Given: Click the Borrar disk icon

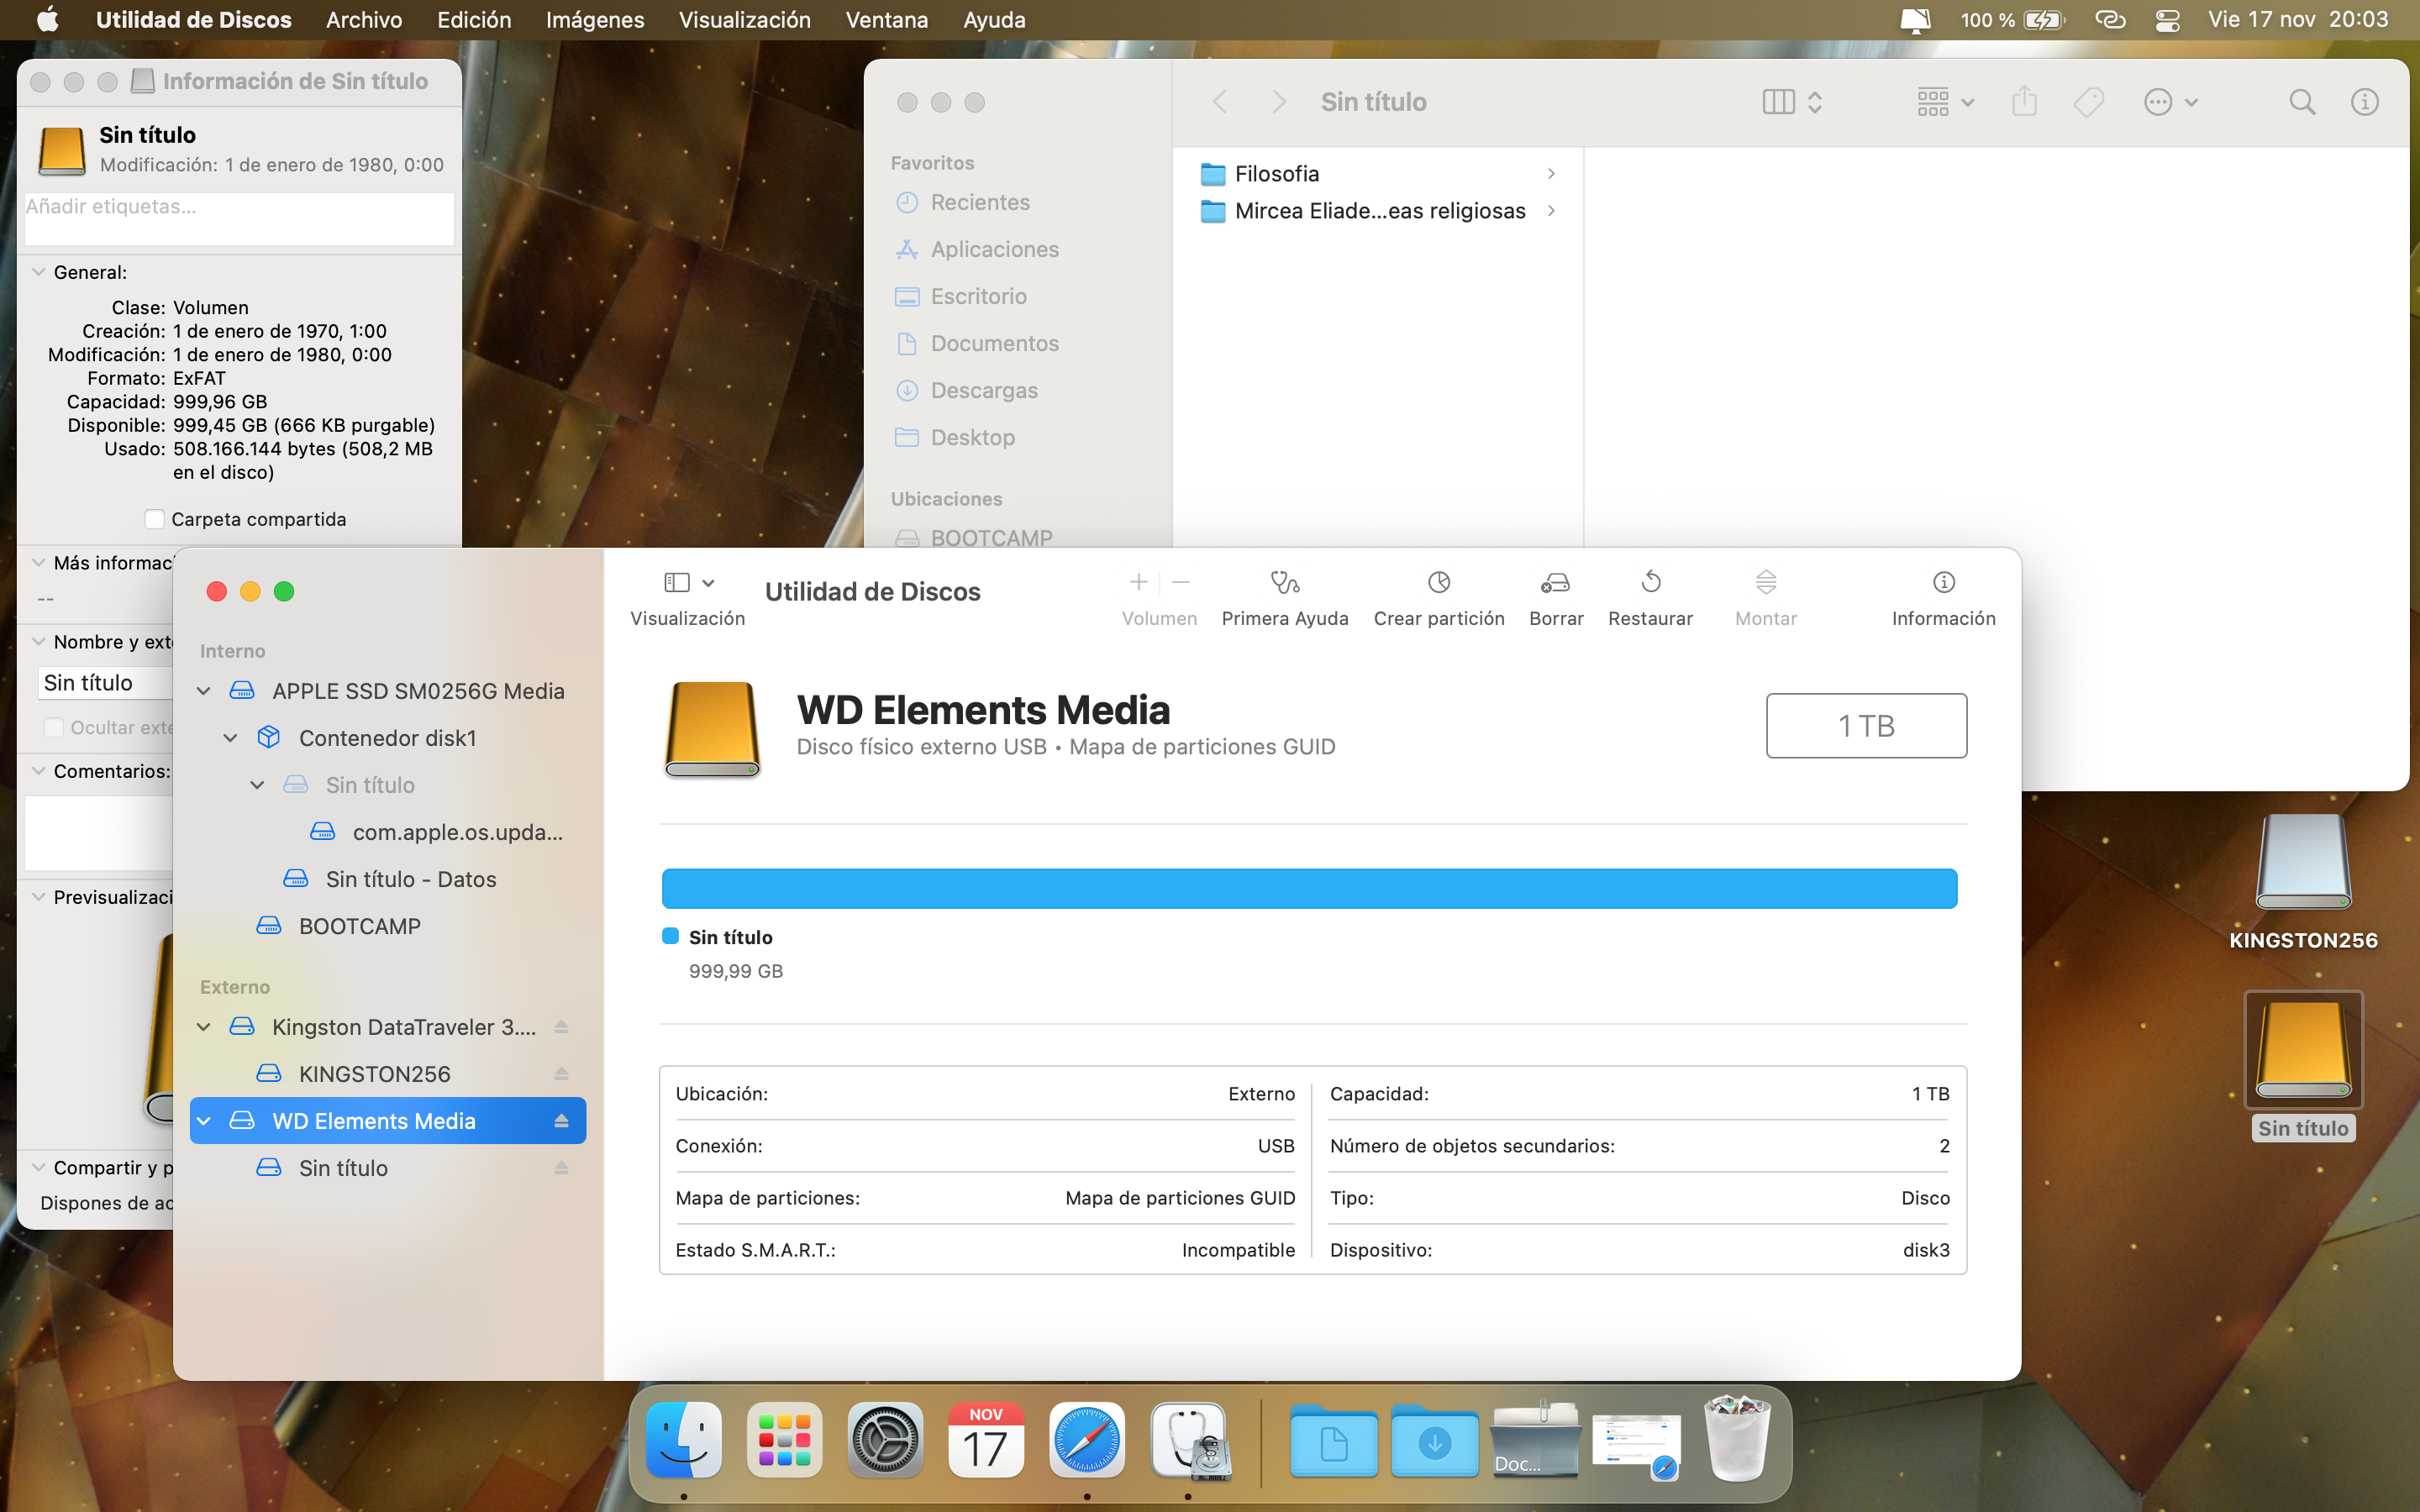Looking at the screenshot, I should point(1555,583).
